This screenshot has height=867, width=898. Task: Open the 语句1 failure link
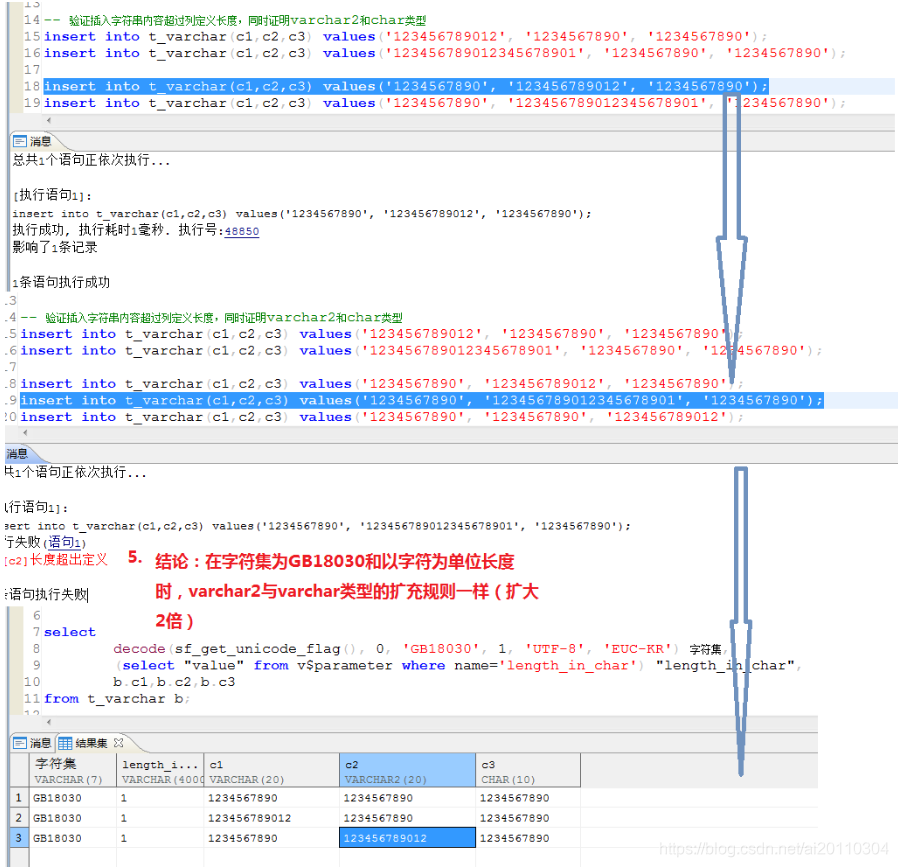64,542
